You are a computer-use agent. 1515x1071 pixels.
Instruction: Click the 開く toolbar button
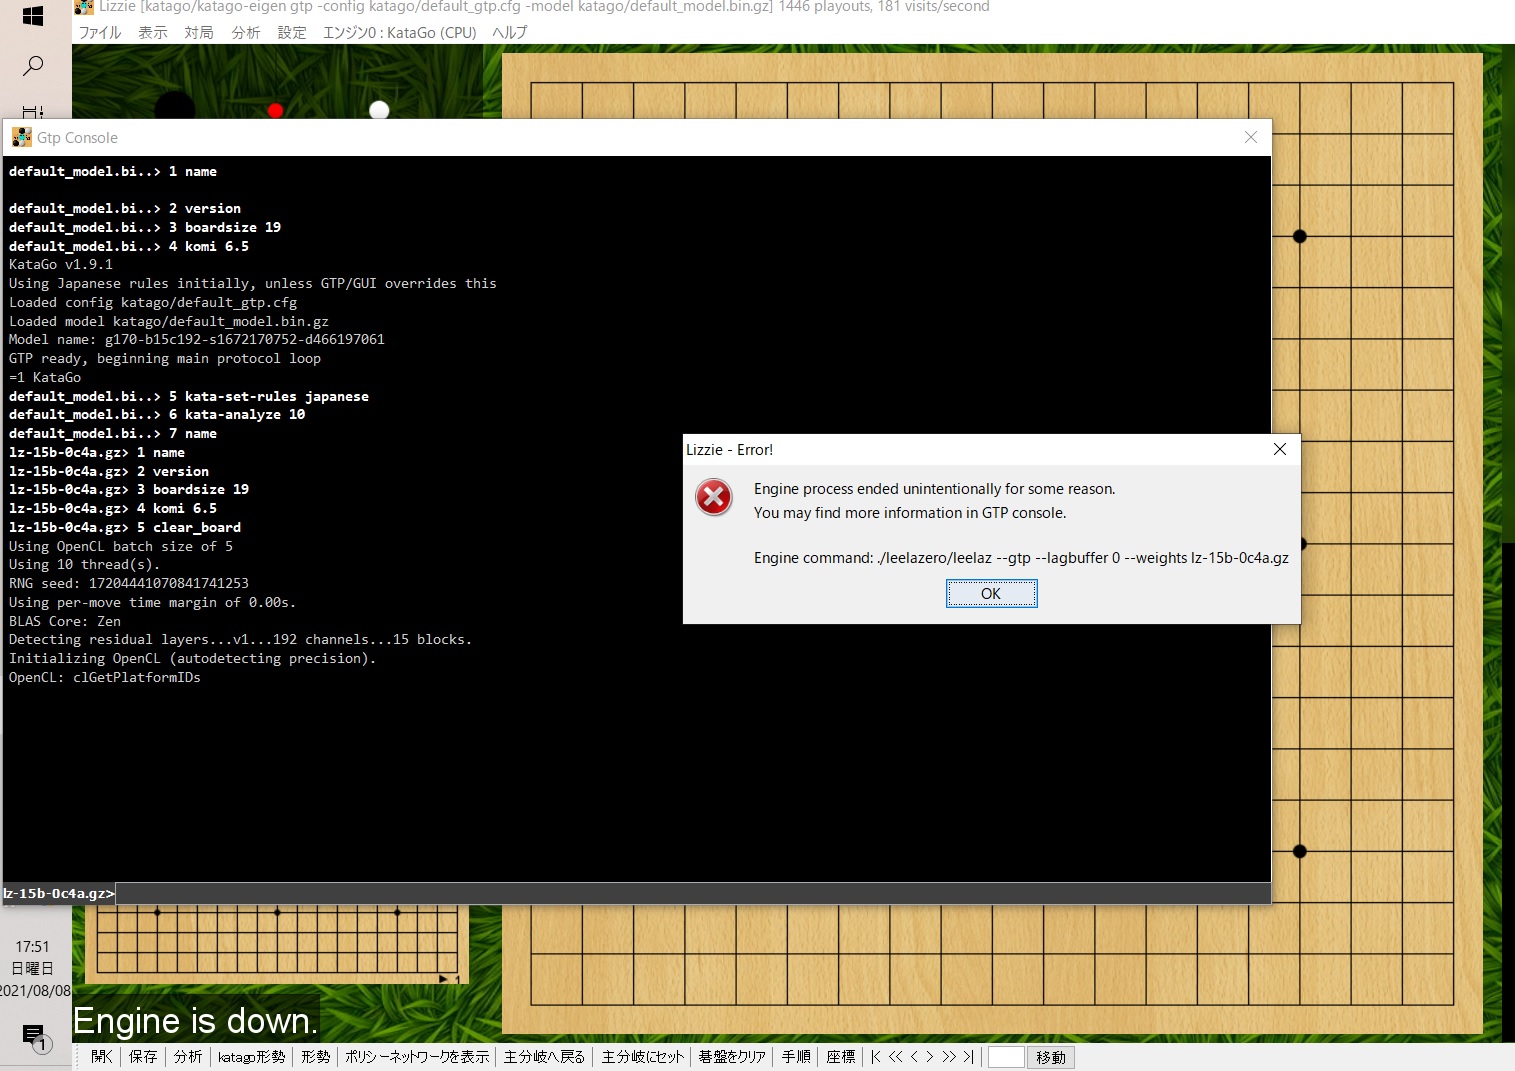click(102, 1057)
